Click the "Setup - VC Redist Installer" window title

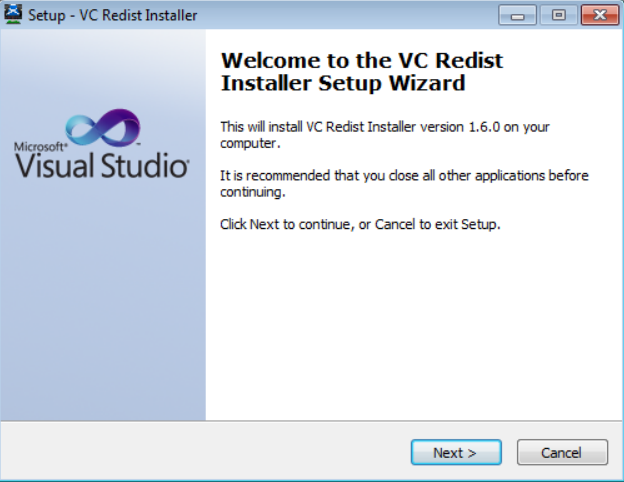pos(112,16)
